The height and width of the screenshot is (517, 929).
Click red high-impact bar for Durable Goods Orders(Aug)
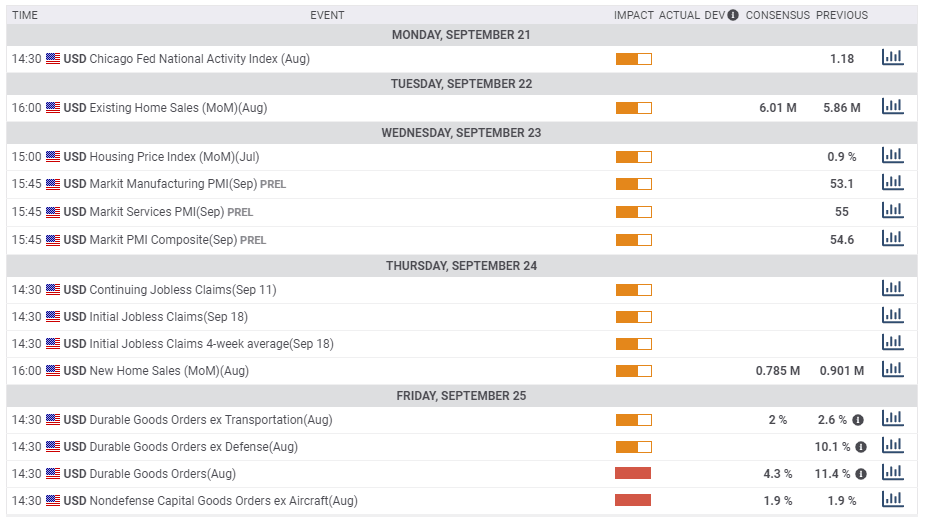(x=633, y=473)
